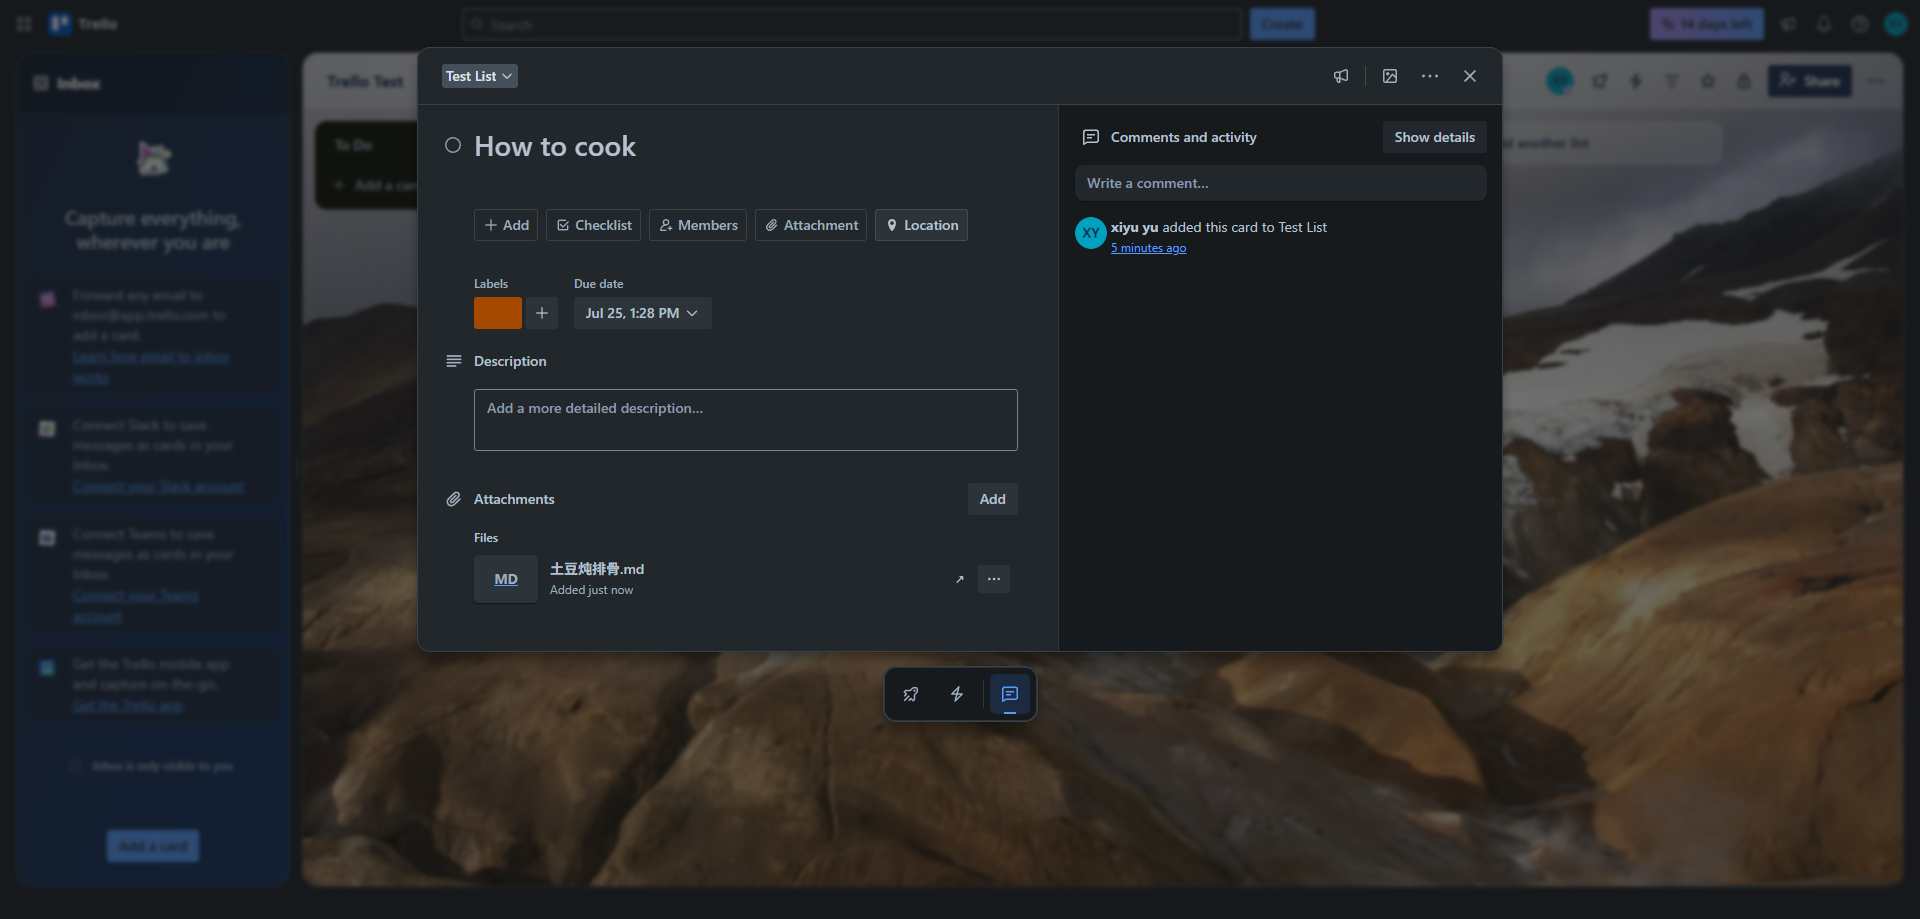Open the MD file thumbnail

coord(506,579)
